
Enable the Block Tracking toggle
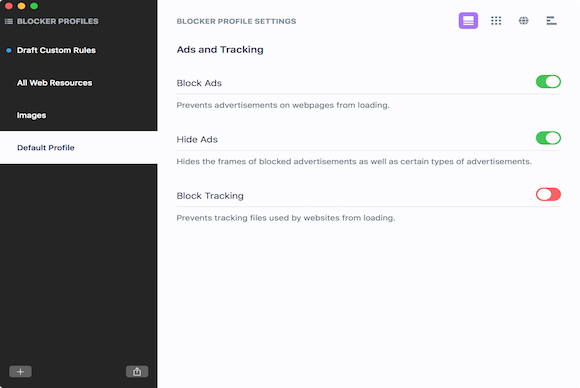(548, 194)
